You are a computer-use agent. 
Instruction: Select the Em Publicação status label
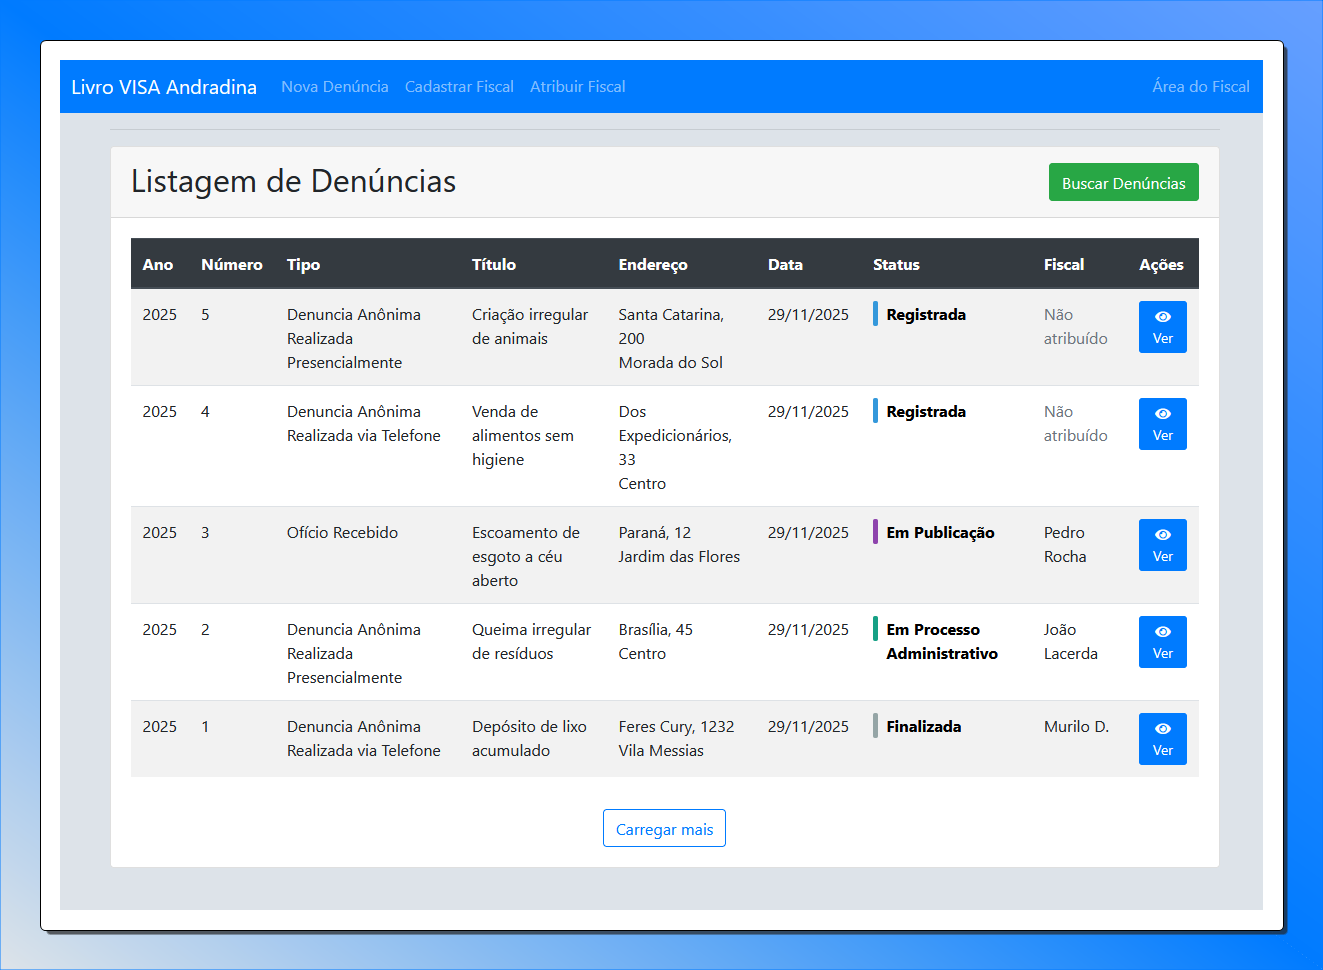[x=940, y=533]
